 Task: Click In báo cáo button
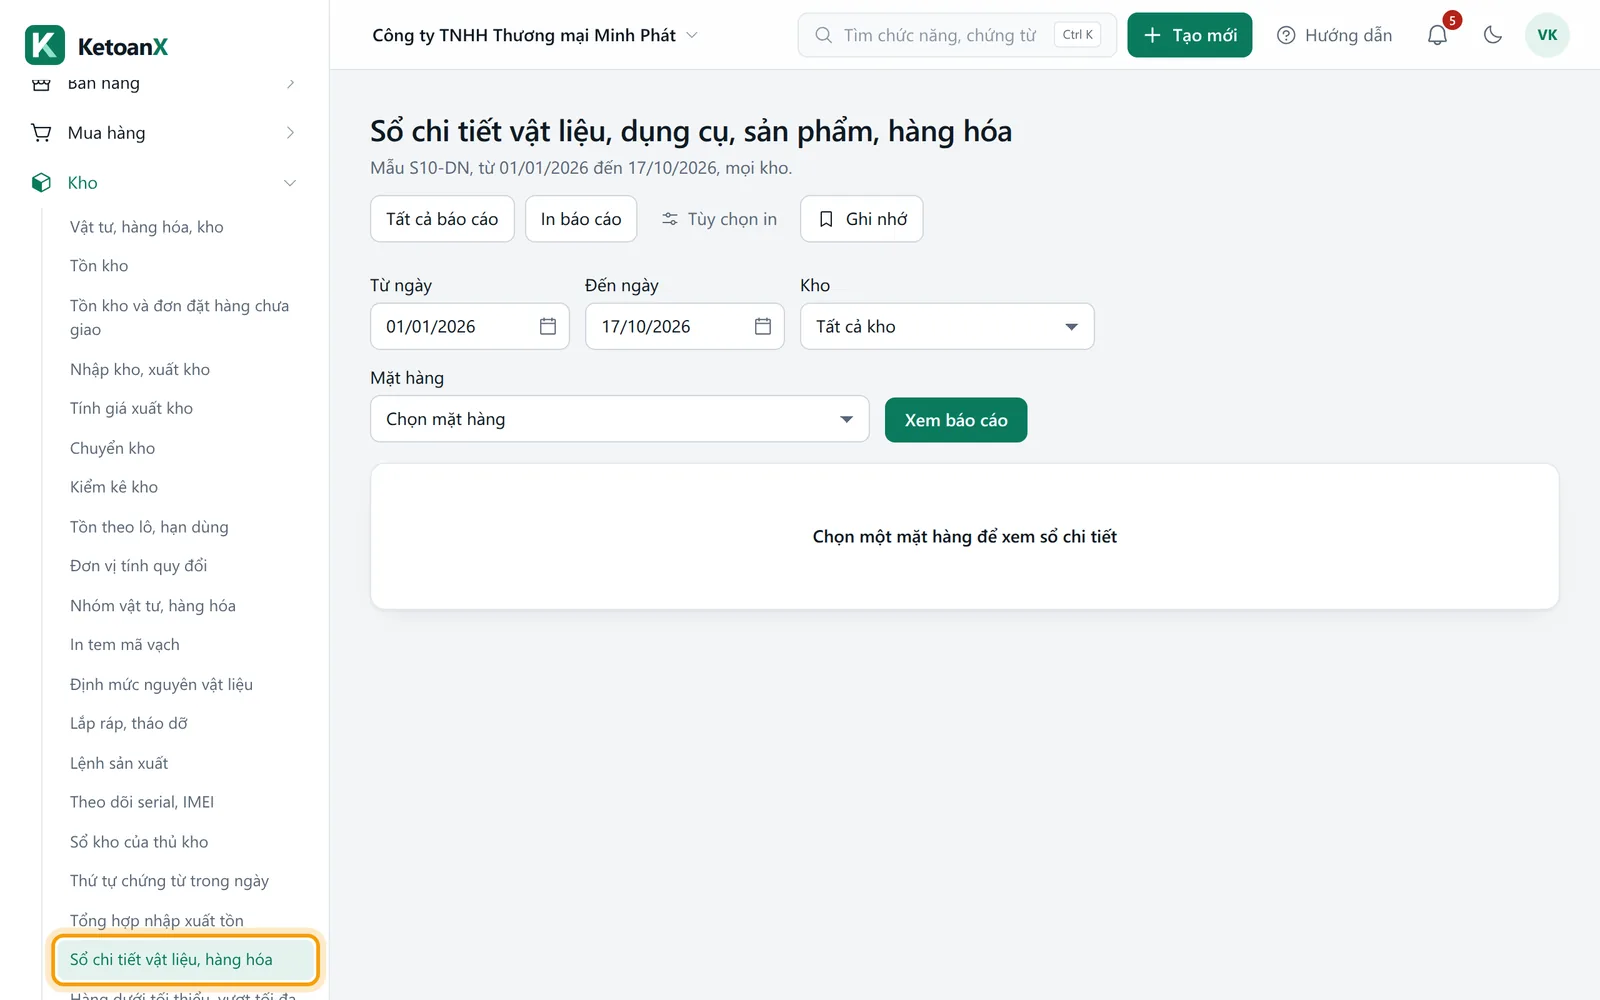(x=581, y=219)
